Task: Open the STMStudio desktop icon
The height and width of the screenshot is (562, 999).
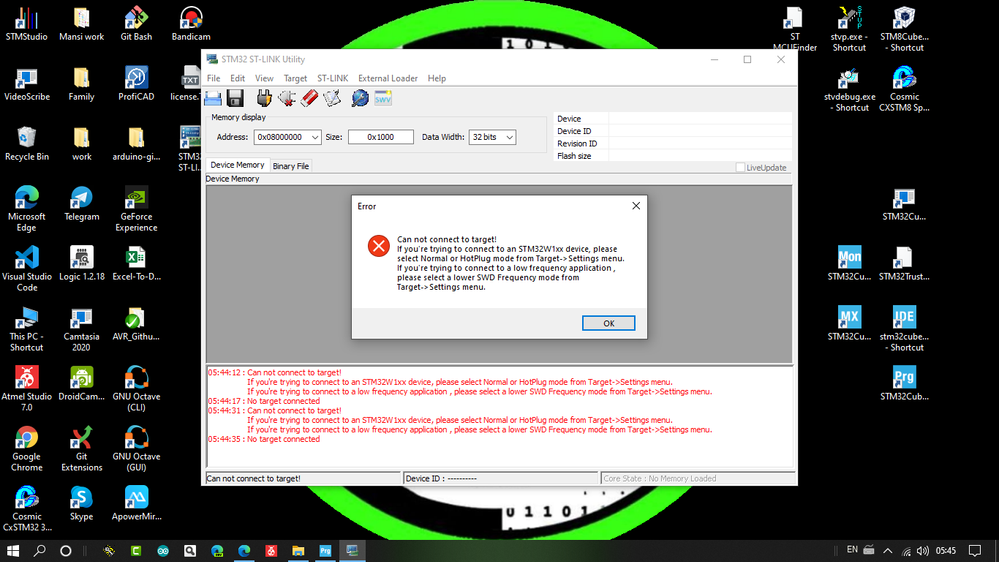Action: 26,24
